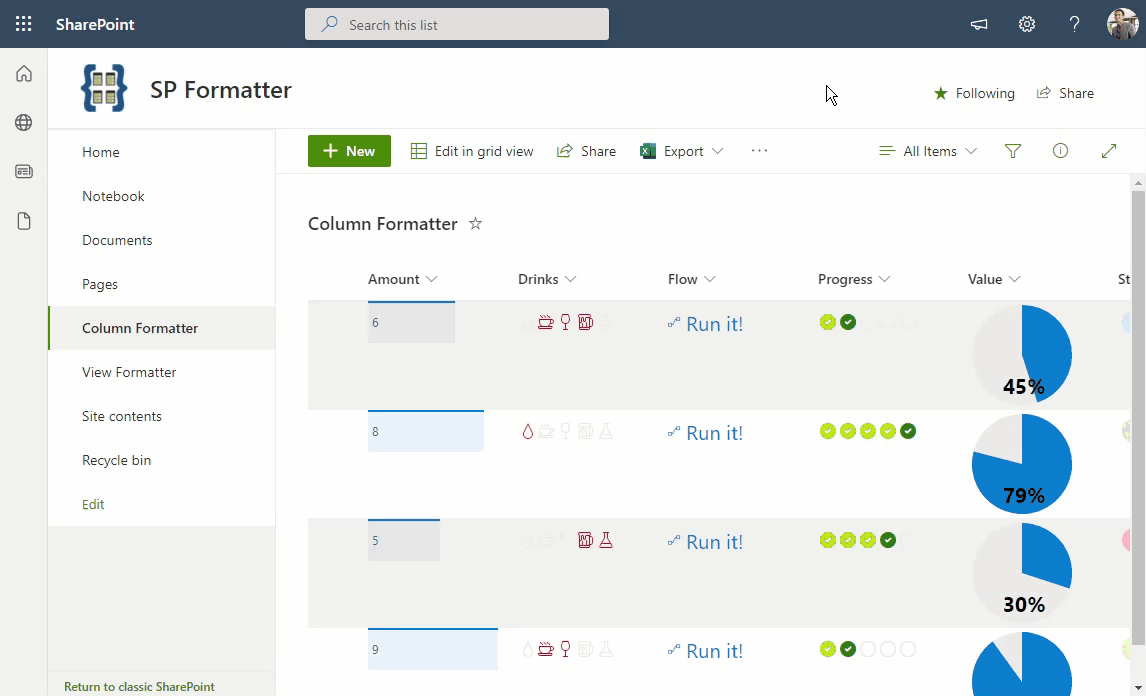This screenshot has height=696, width=1146.
Task: Select Site contents in side navigation
Action: coord(122,416)
